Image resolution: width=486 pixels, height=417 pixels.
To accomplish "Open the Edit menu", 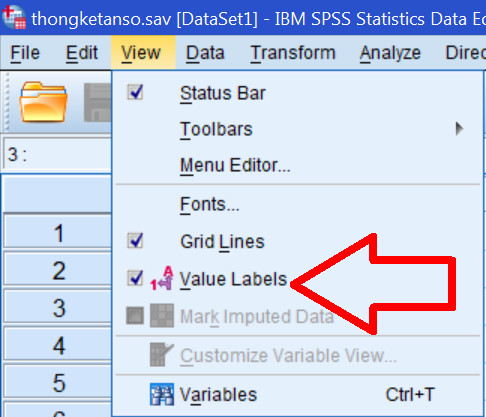I will pos(82,53).
